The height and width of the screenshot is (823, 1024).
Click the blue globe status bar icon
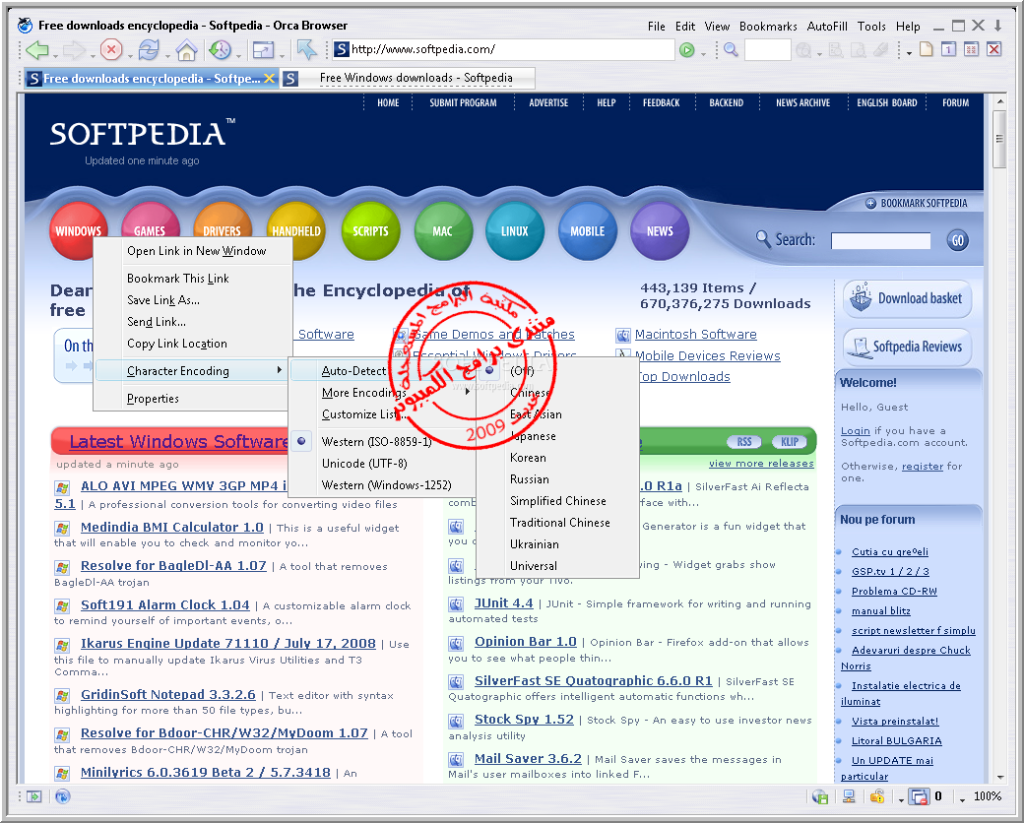tap(63, 796)
